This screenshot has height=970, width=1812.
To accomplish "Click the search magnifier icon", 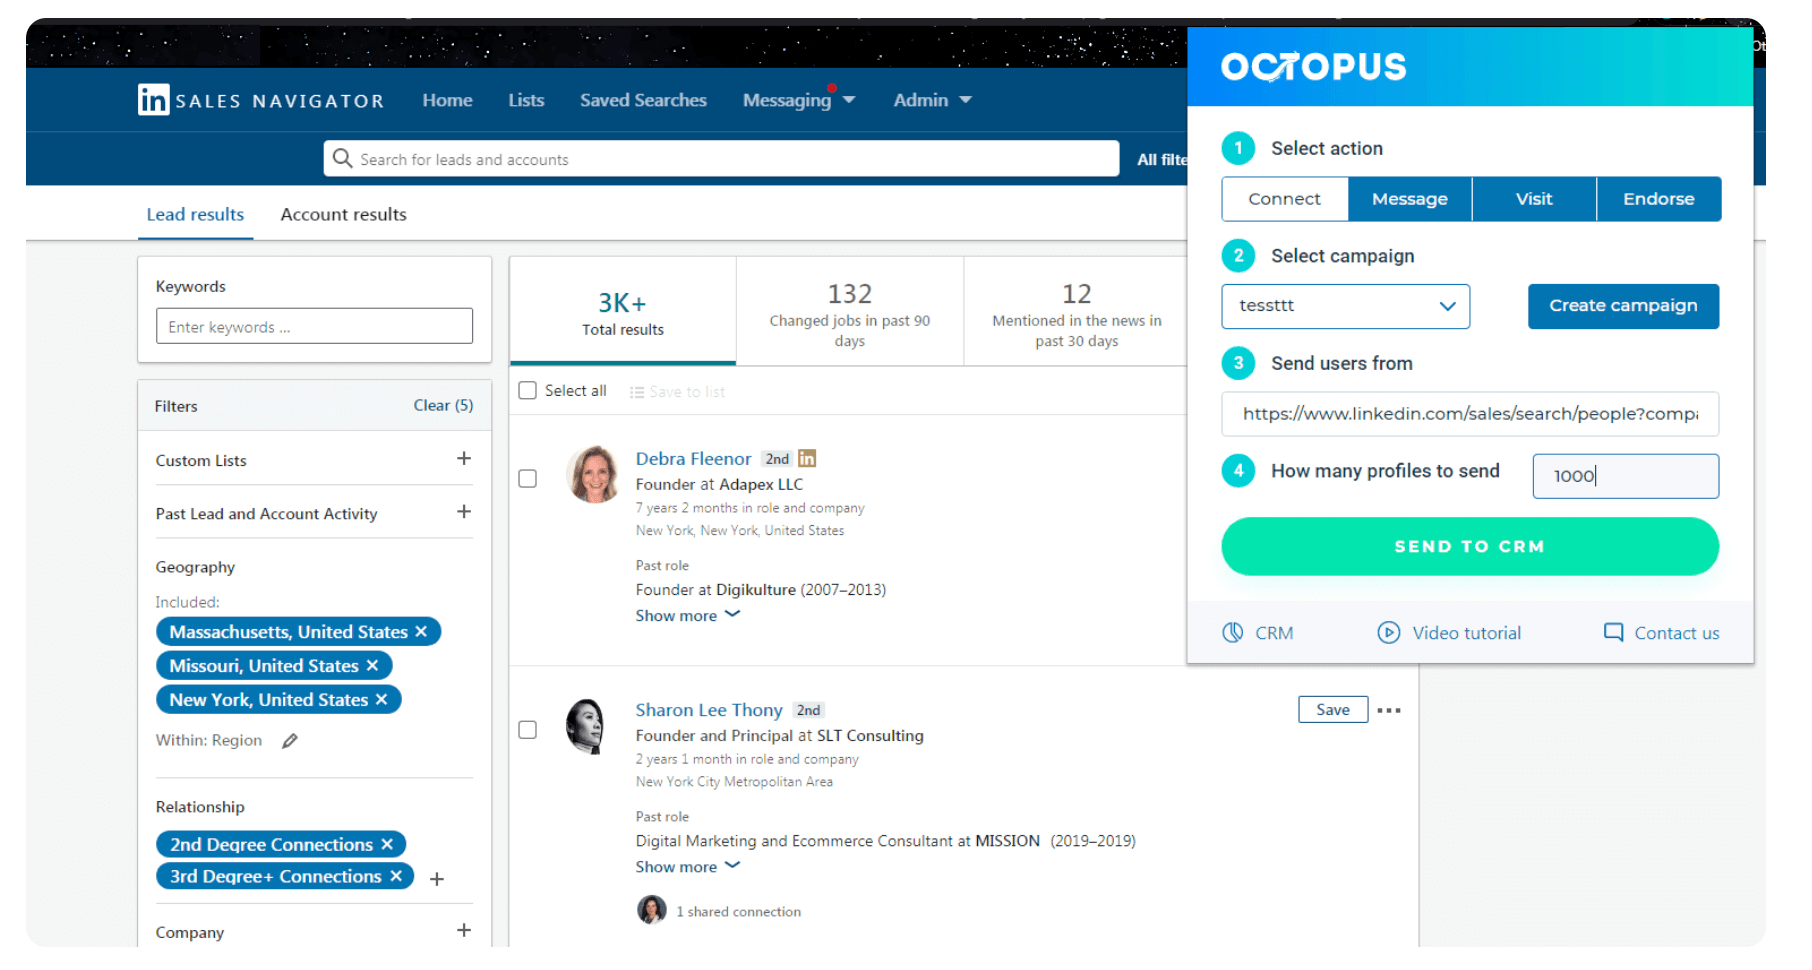I will (342, 158).
